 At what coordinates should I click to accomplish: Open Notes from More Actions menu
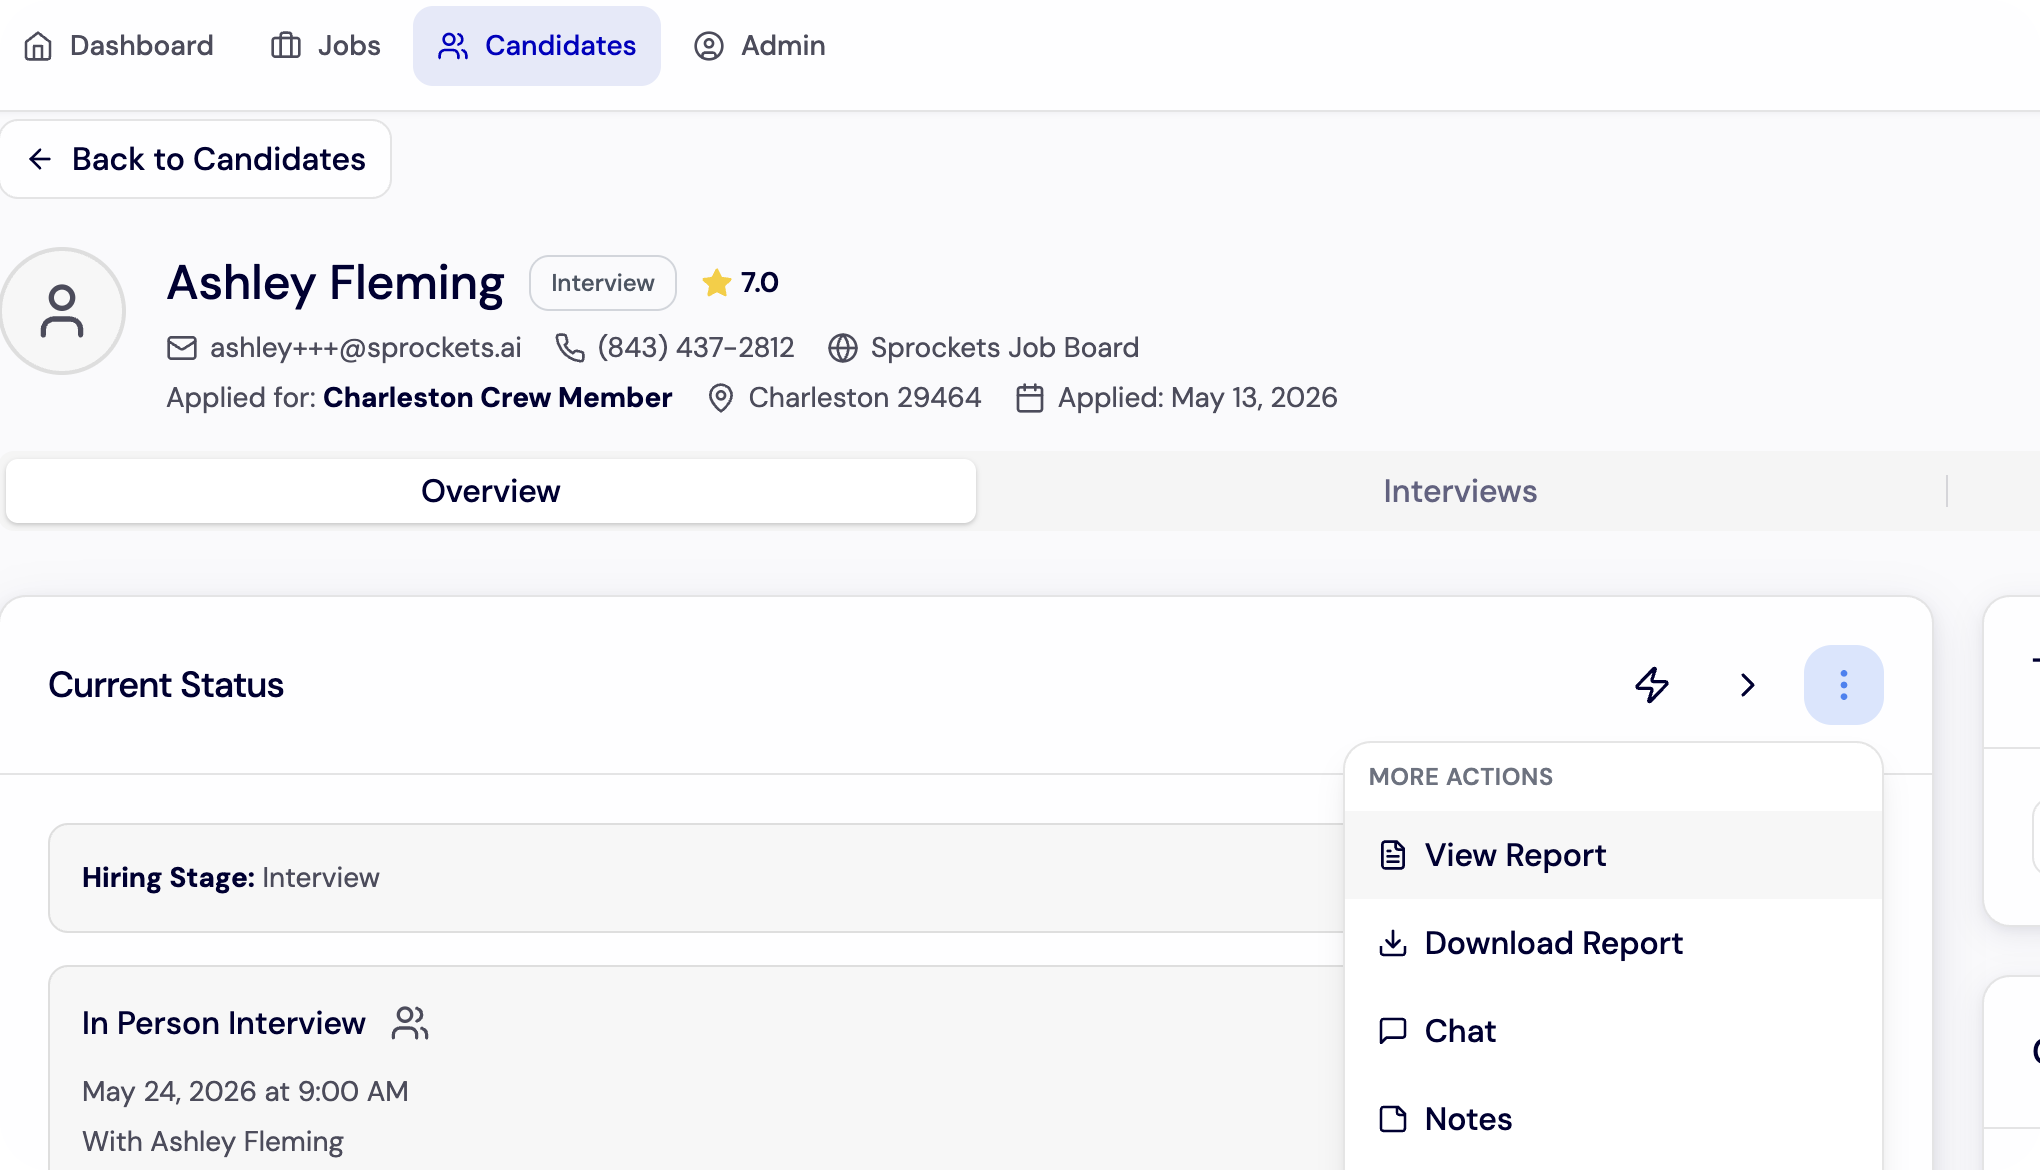click(1613, 1119)
